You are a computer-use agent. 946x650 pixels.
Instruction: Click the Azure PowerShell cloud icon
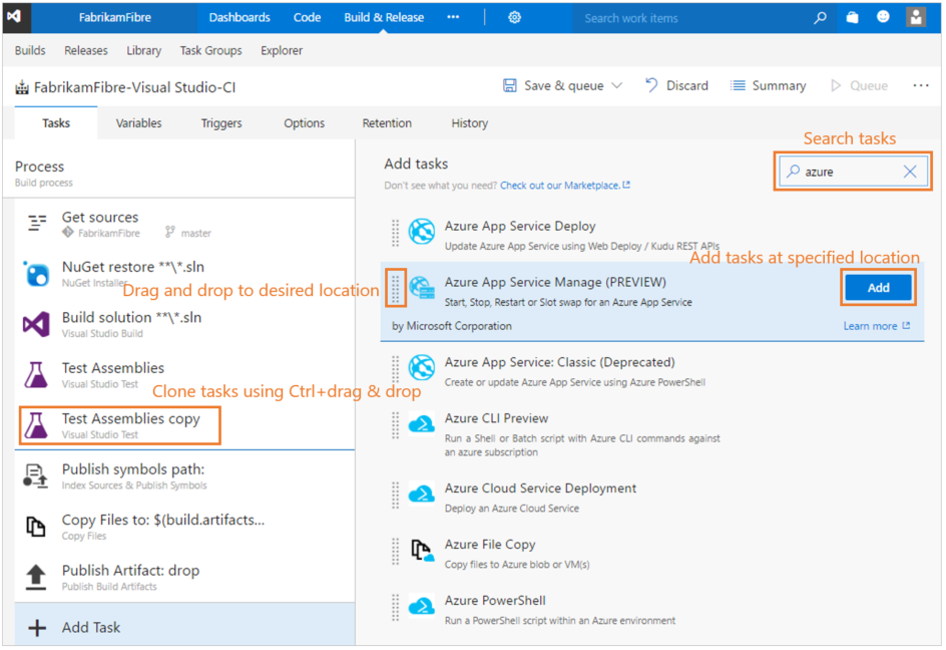(422, 606)
